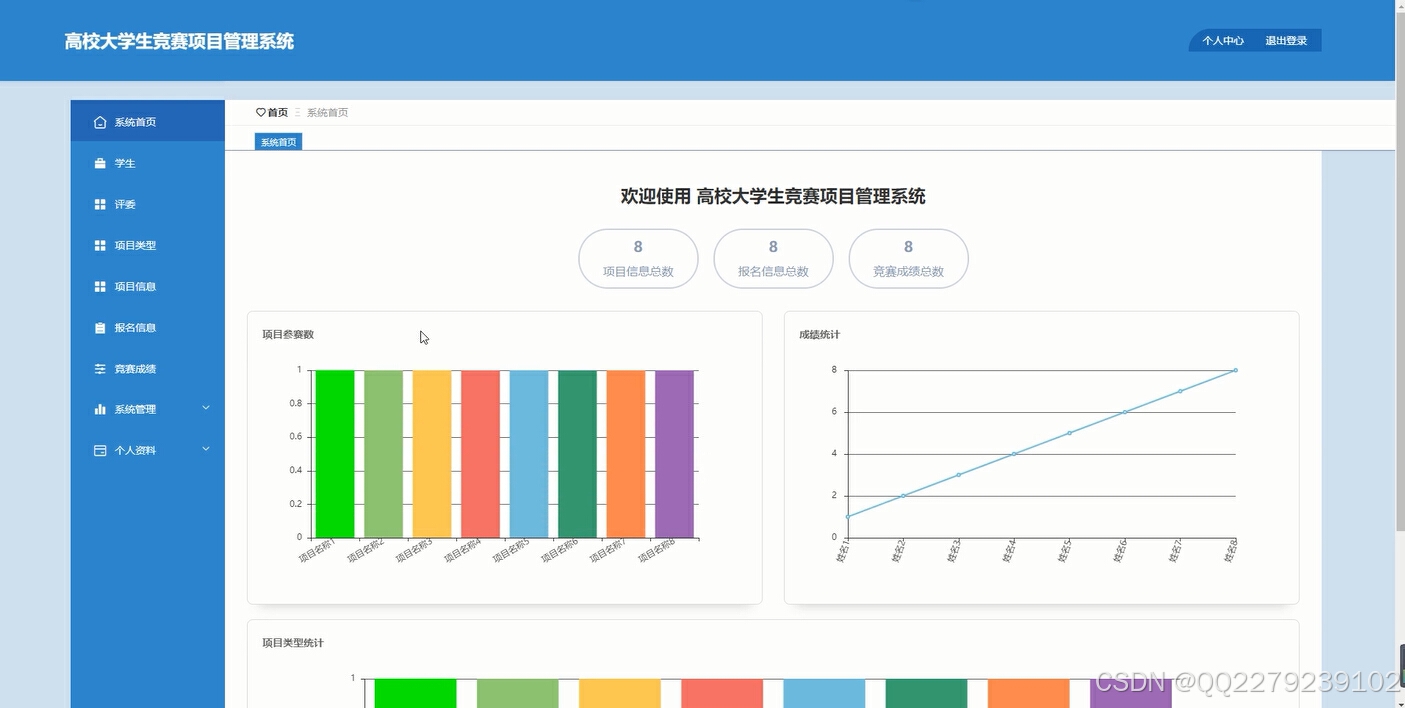Open 项目信息 using its sidebar icon
Viewport: 1405px width, 708px height.
[x=99, y=285]
